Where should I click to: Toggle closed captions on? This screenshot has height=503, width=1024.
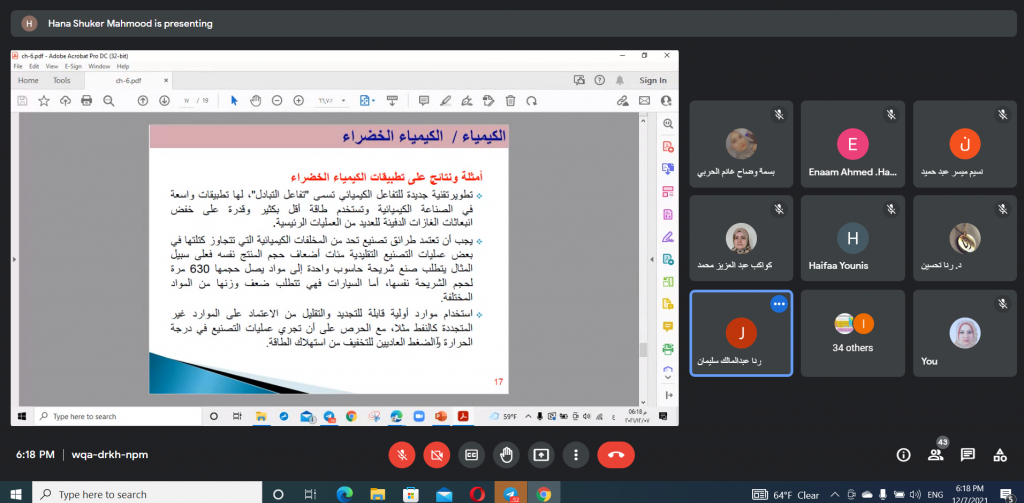(471, 454)
